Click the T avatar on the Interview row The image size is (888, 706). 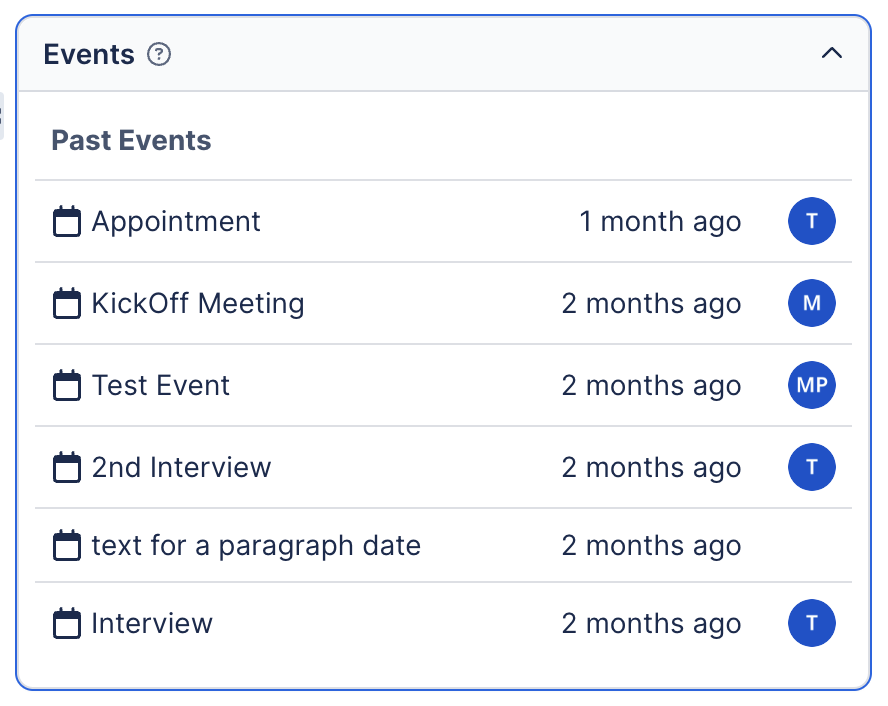812,624
